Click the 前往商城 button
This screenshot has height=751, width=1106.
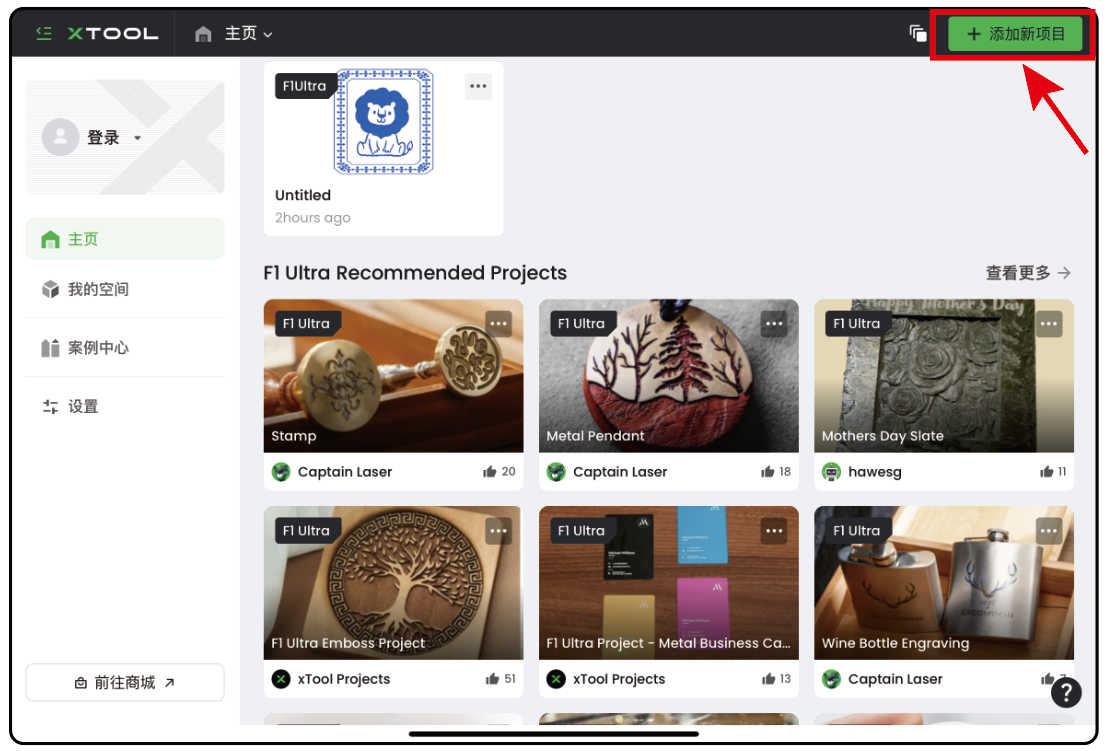(x=125, y=682)
